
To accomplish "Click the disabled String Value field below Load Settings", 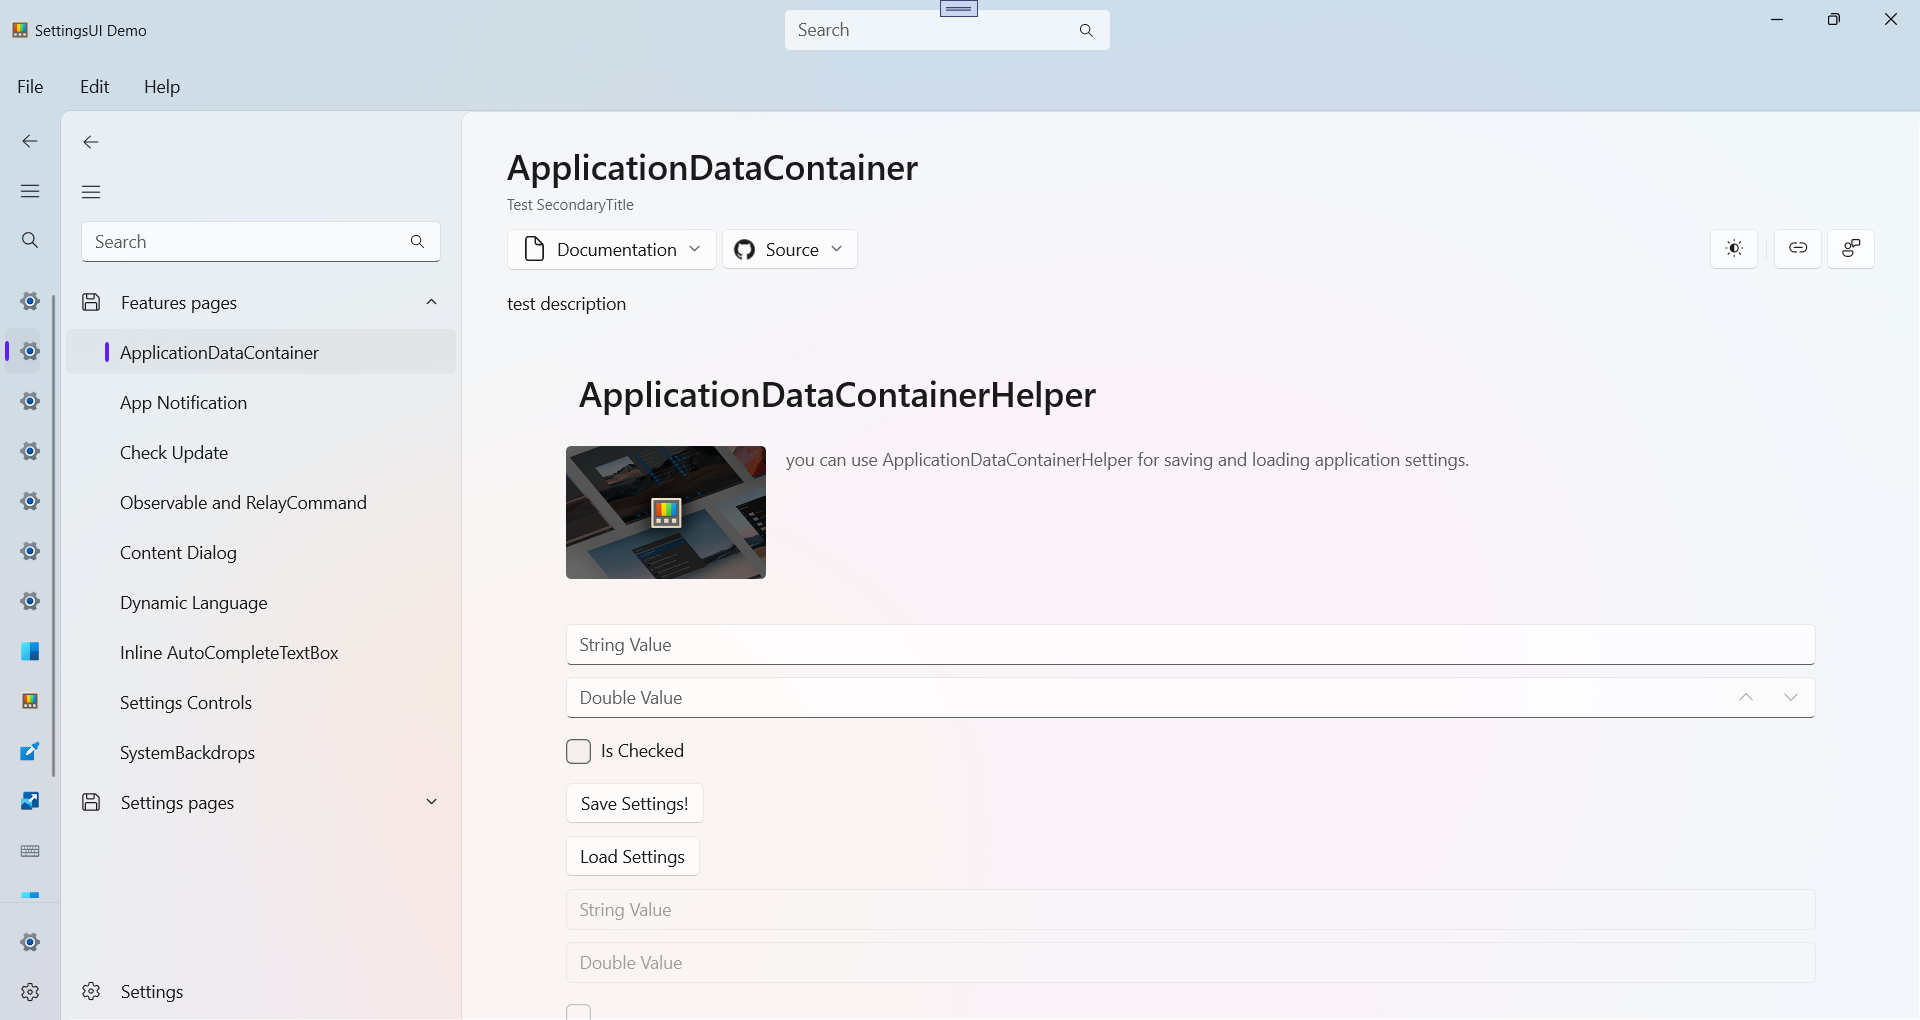I will coord(1190,910).
